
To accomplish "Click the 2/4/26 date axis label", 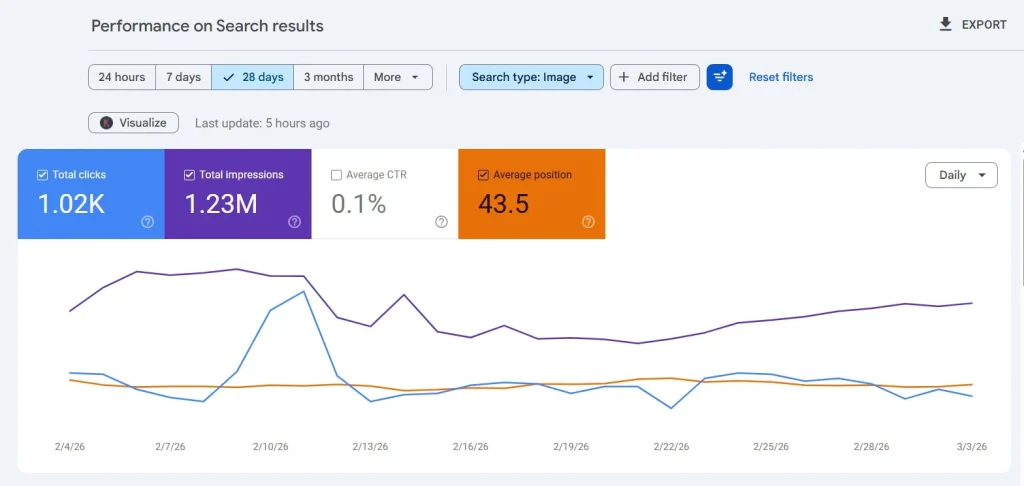I will 70,447.
